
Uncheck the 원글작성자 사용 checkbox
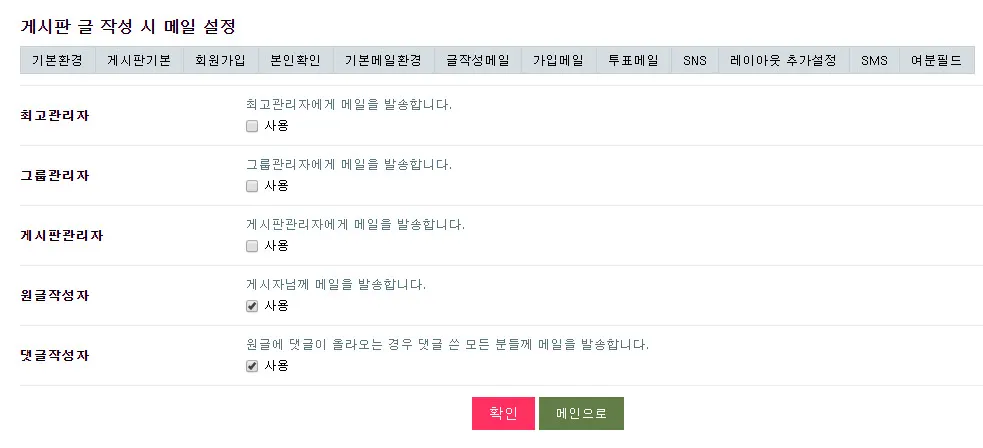tap(252, 306)
